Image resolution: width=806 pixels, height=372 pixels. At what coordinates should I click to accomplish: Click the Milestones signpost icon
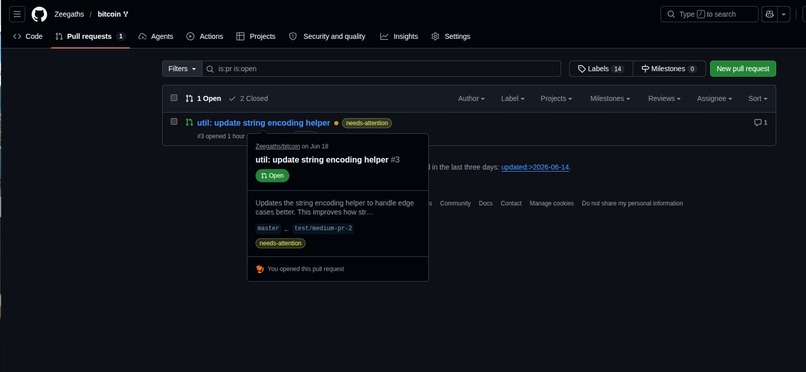click(645, 69)
